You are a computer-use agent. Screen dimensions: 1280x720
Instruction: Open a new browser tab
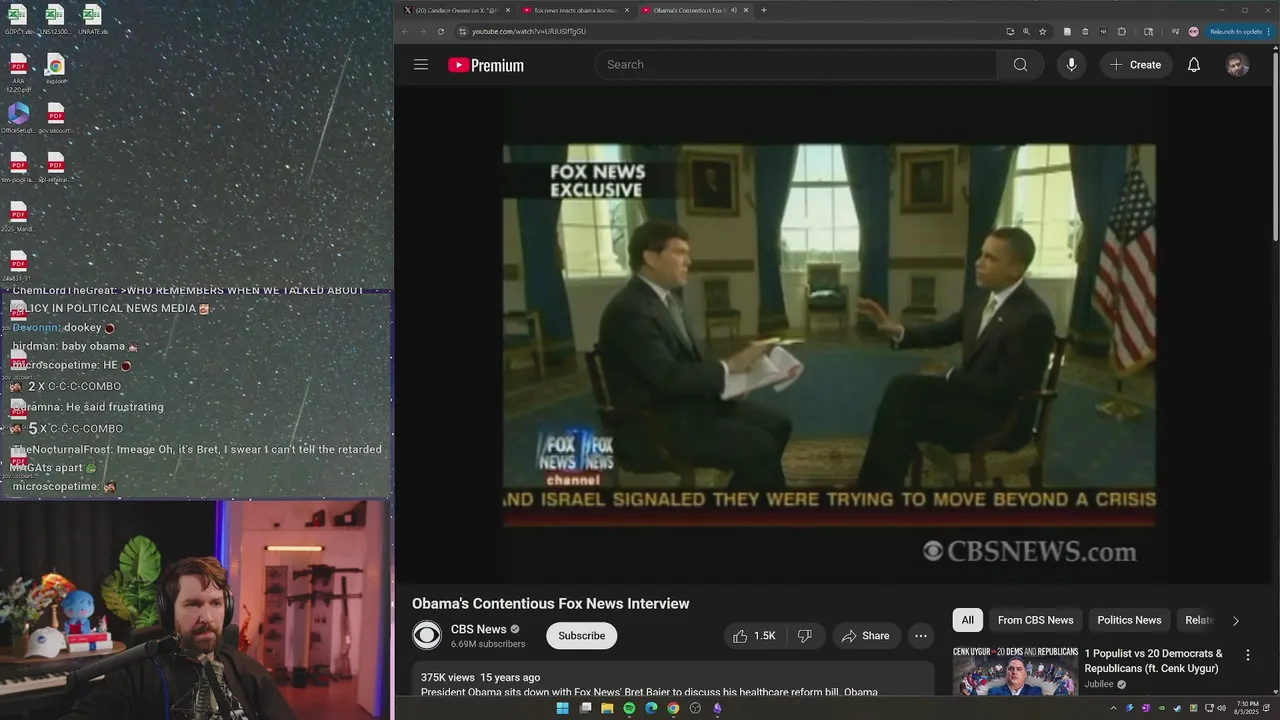(x=764, y=10)
